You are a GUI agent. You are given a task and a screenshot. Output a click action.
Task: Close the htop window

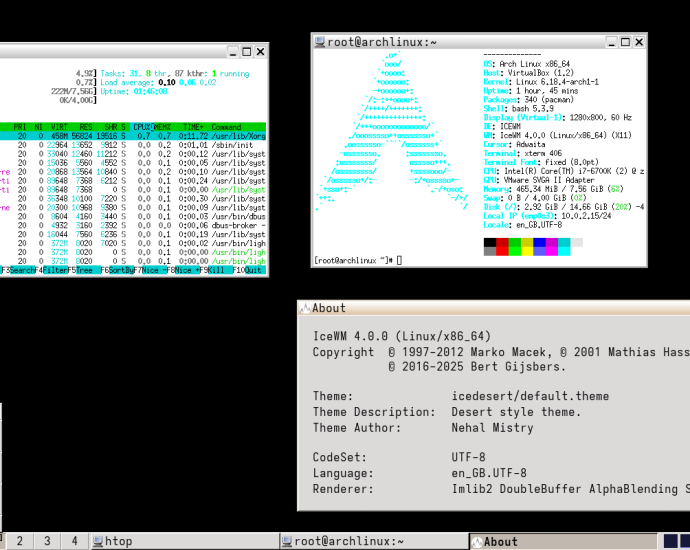[x=261, y=51]
